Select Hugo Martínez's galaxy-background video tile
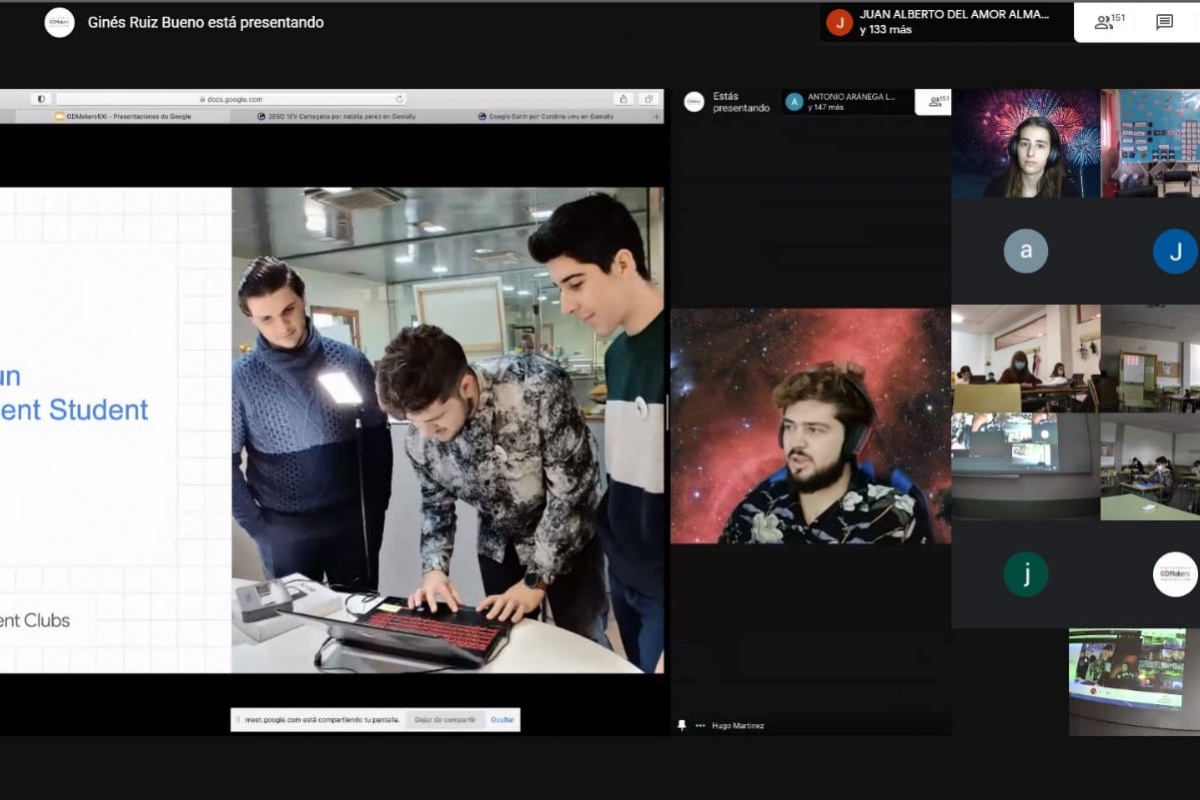 coord(811,426)
